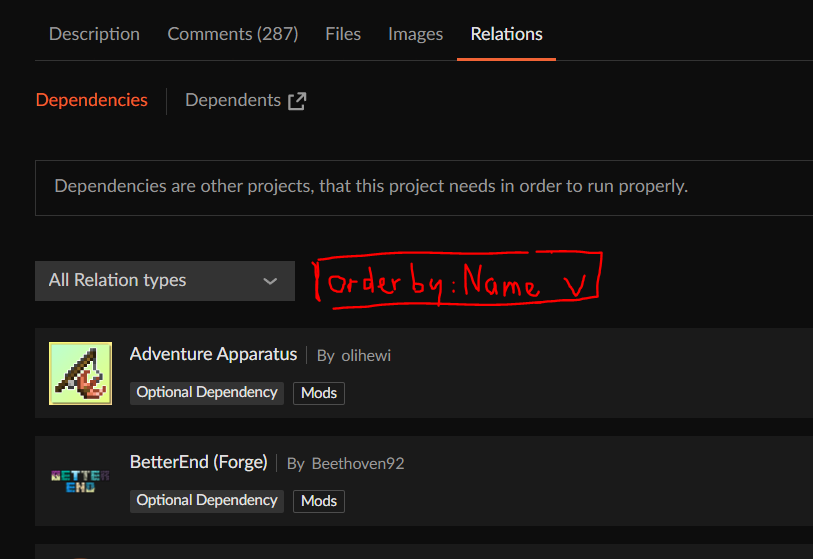Screen dimensions: 813x559
Task: Click Optional Dependency tag under BetterEnd
Action: pyautogui.click(x=207, y=500)
